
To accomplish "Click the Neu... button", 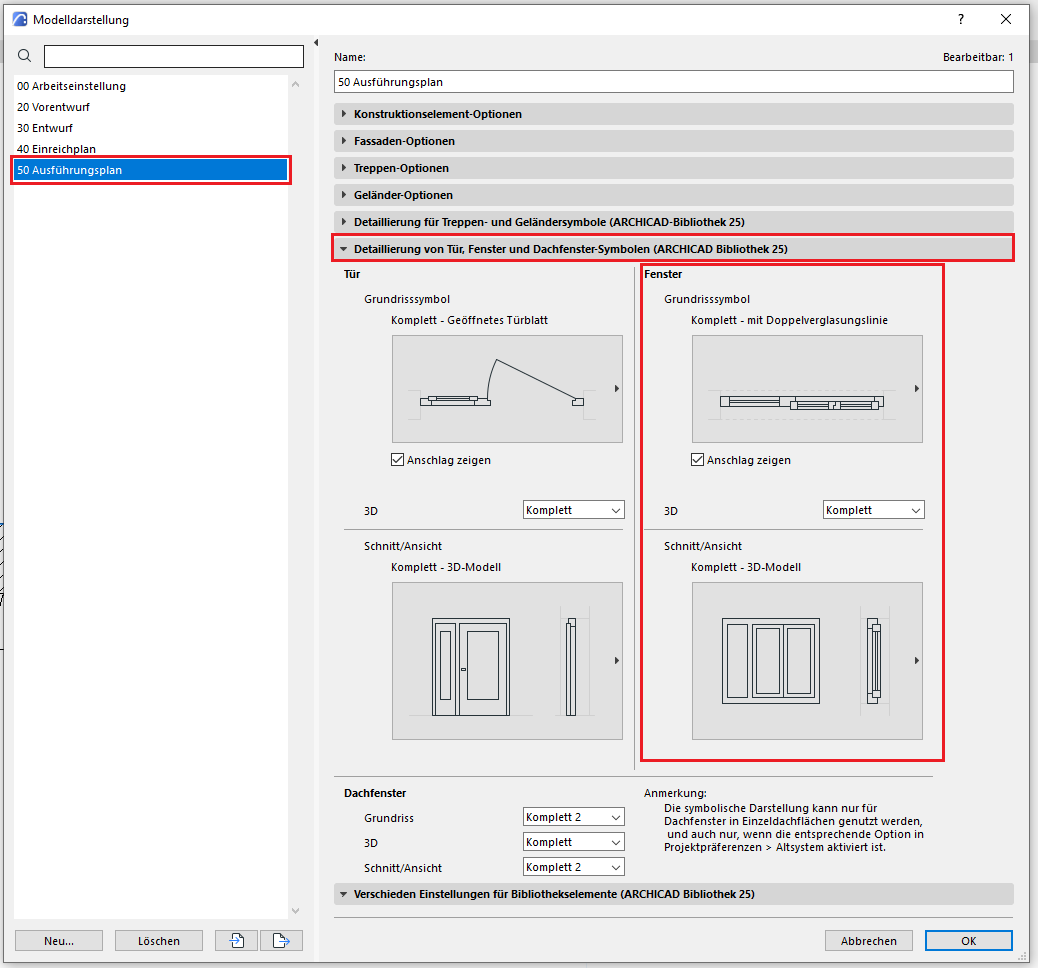I will tap(59, 940).
